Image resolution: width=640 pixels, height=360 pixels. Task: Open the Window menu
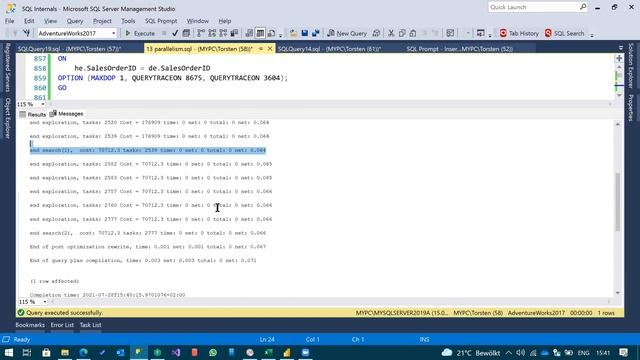point(198,21)
